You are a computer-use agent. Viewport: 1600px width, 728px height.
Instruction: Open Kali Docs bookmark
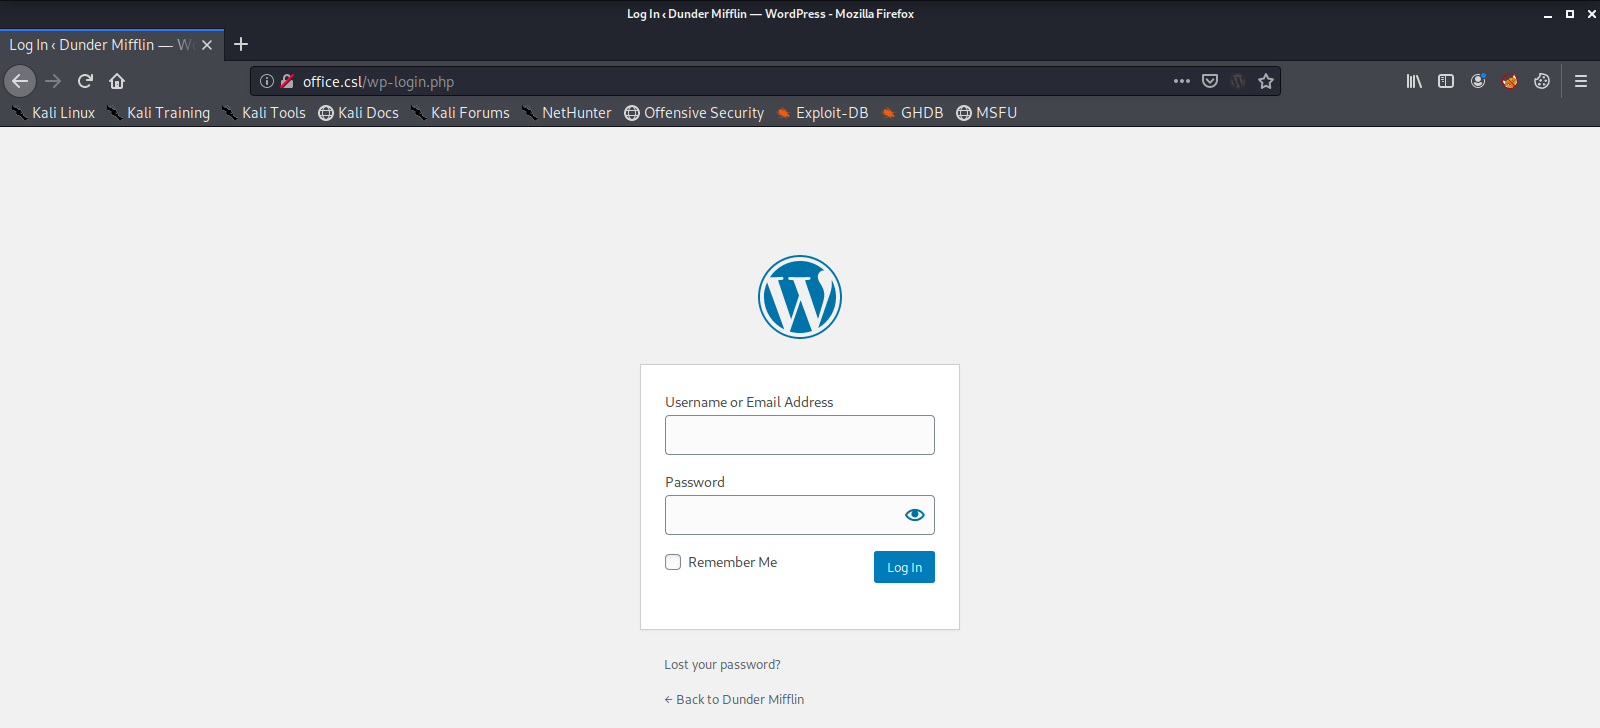358,113
